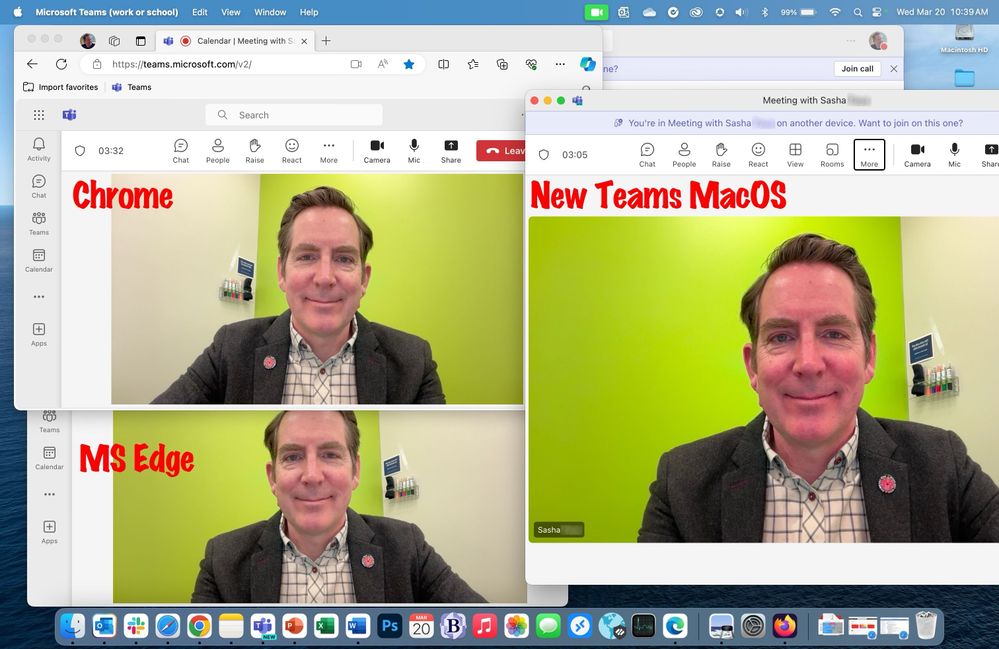Open View options in New Teams window

[x=795, y=155]
